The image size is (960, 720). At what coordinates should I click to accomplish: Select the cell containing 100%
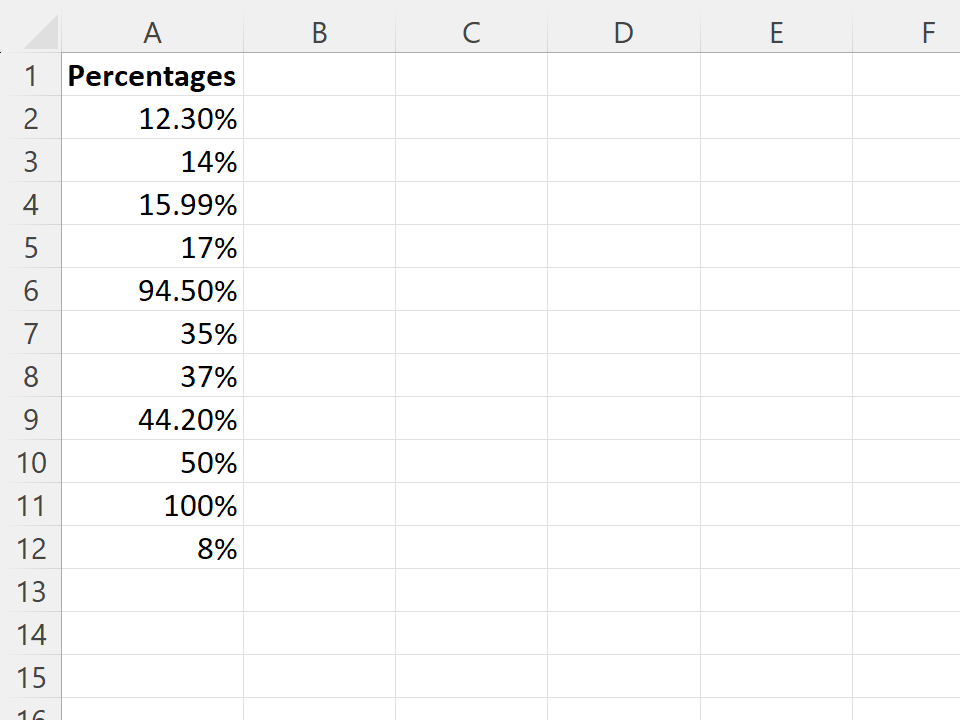click(x=152, y=505)
